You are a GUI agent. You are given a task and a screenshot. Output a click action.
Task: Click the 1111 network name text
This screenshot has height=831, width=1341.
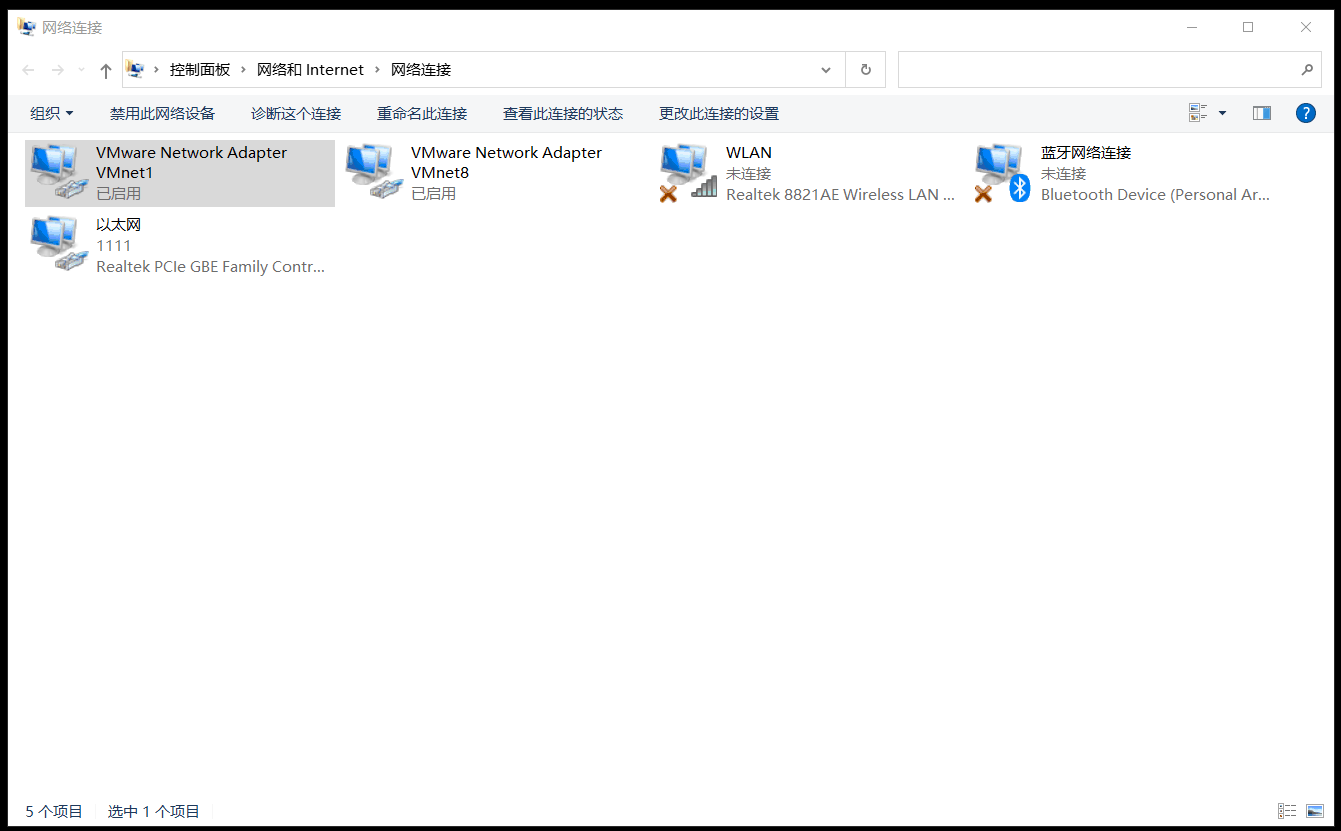pyautogui.click(x=113, y=246)
